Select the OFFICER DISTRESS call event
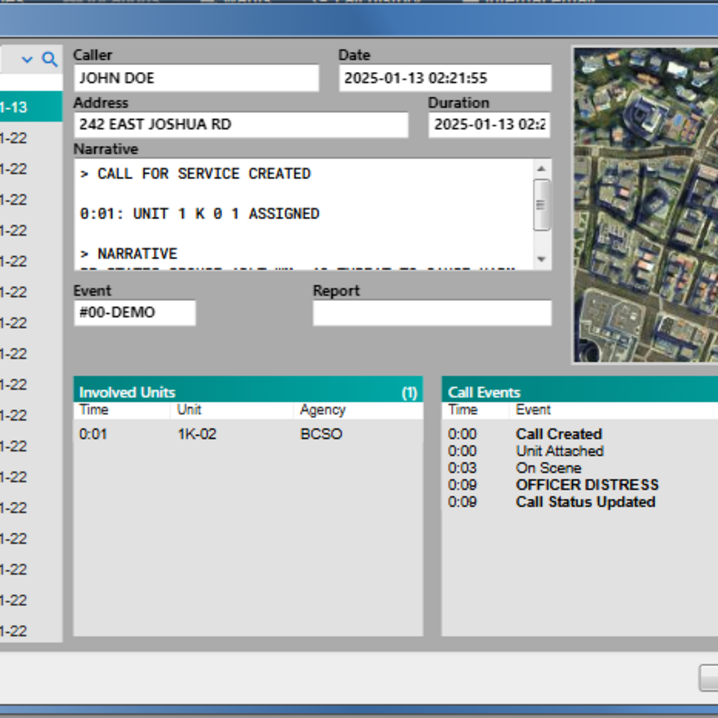Image resolution: width=718 pixels, height=718 pixels. [587, 485]
